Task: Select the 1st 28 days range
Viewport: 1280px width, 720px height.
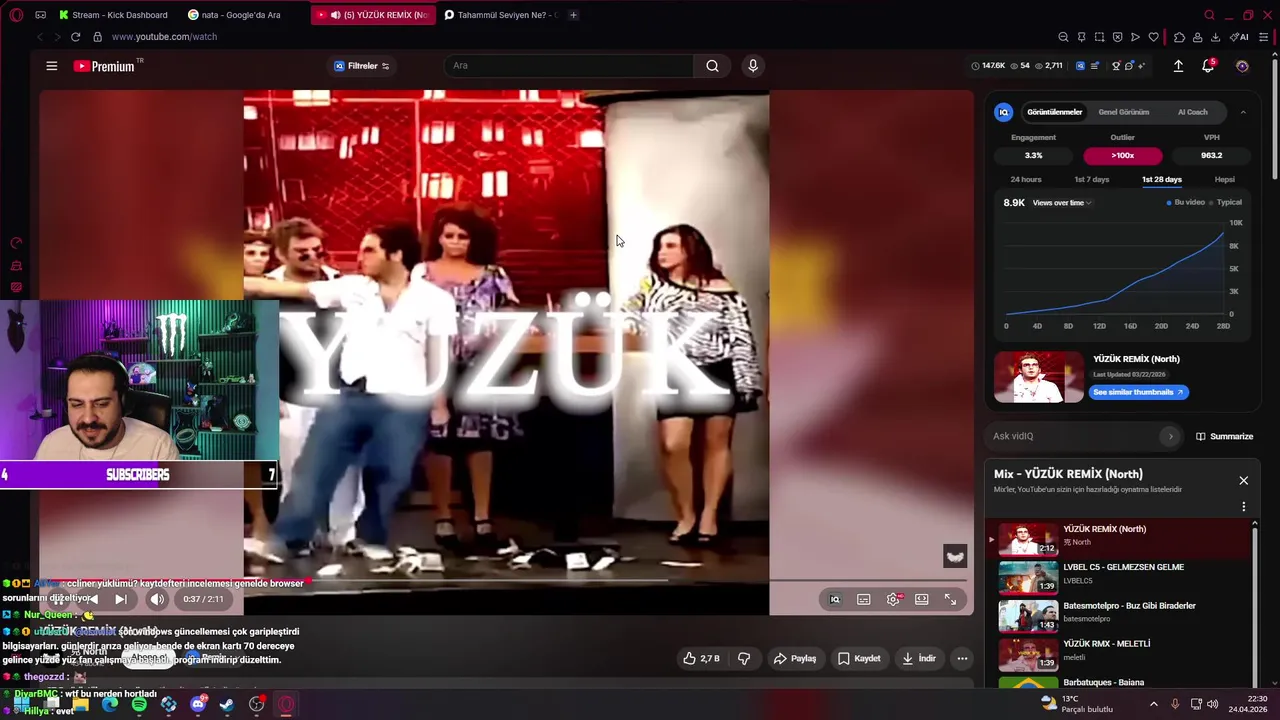Action: tap(1161, 179)
